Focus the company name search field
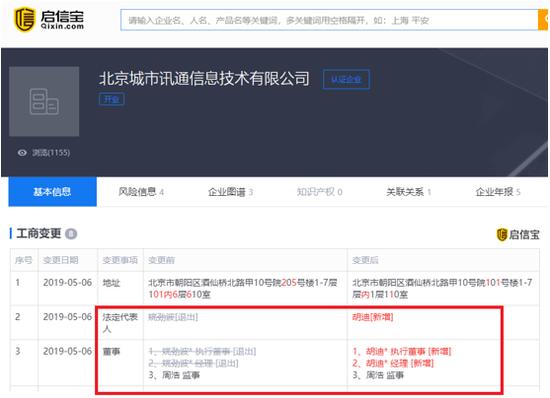This screenshot has height=398, width=550. [x=329, y=20]
